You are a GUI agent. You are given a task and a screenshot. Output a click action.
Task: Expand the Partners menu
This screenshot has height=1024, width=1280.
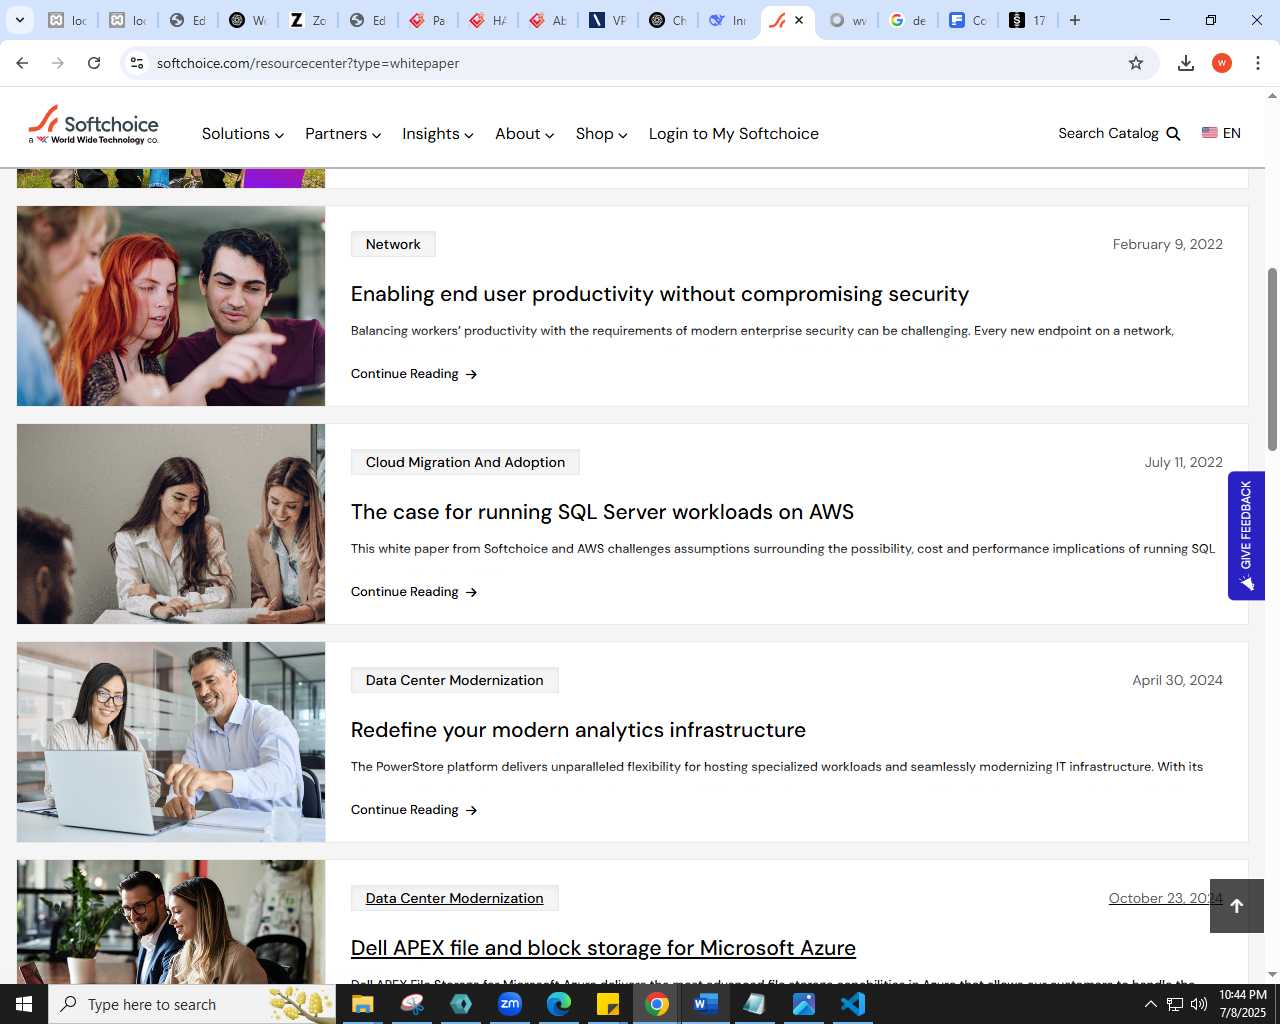pyautogui.click(x=343, y=134)
